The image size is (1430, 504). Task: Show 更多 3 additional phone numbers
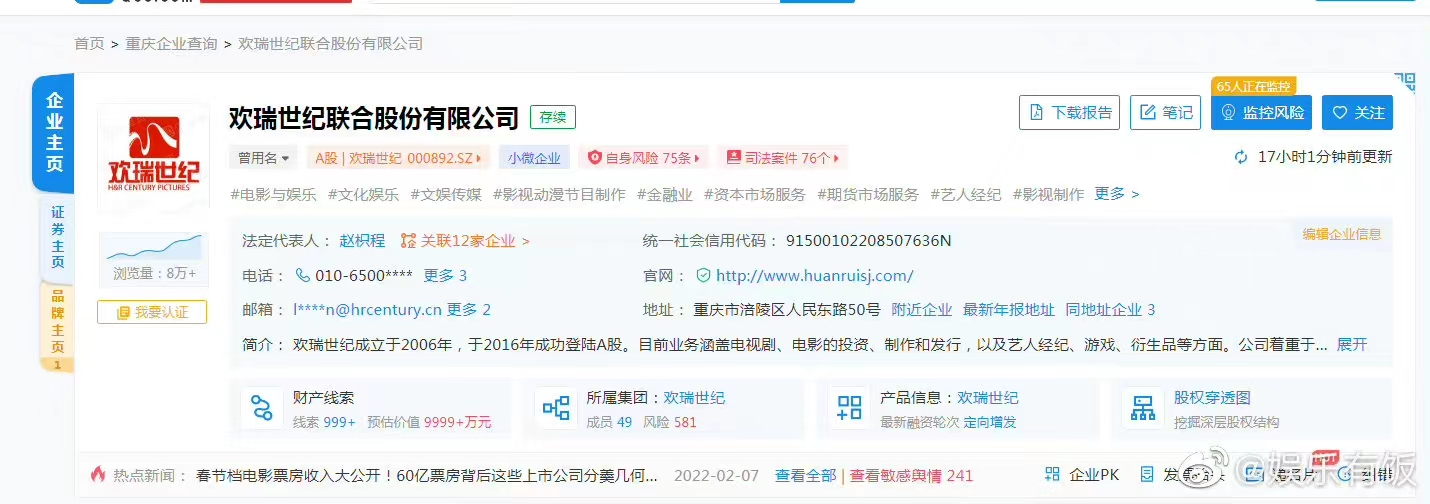(445, 275)
